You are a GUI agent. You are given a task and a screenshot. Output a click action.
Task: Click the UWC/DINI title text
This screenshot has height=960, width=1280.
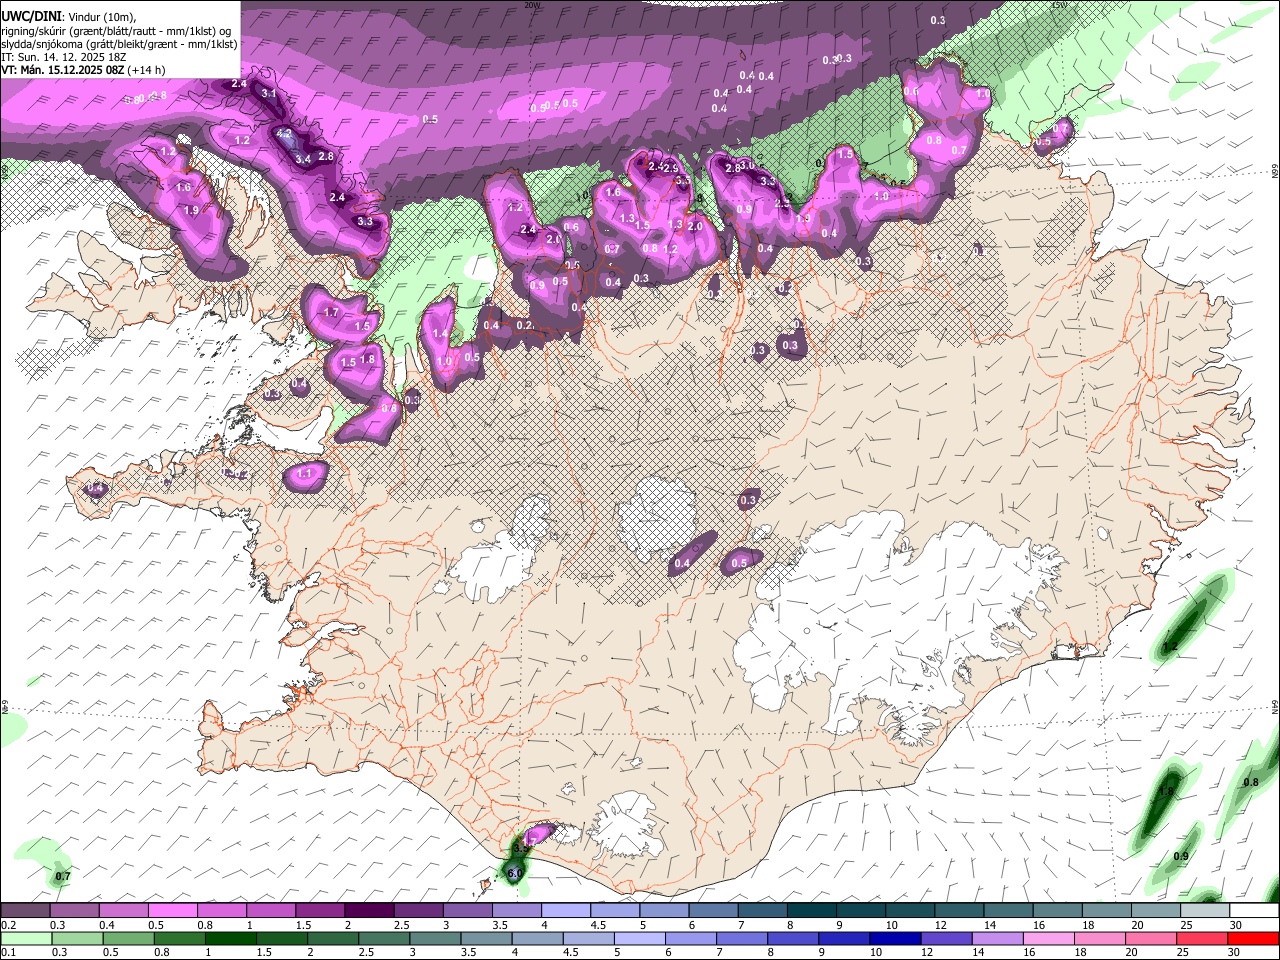tap(31, 16)
